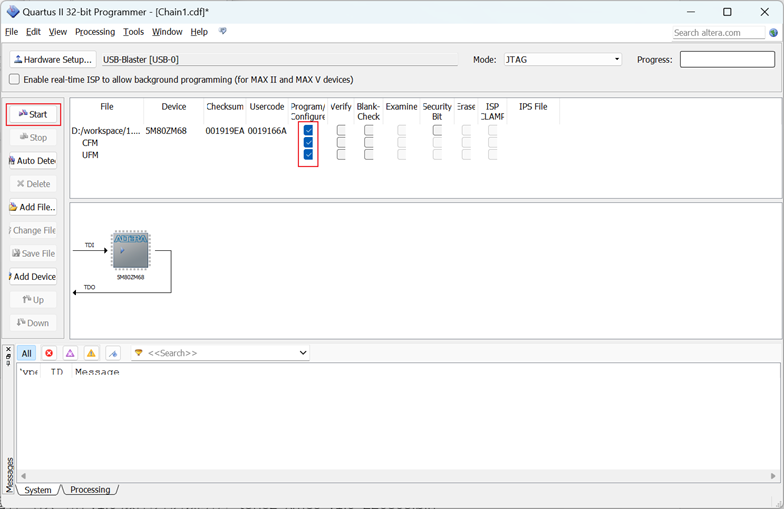This screenshot has width=784, height=509.
Task: Run Auto Detect for devices
Action: coord(32,160)
